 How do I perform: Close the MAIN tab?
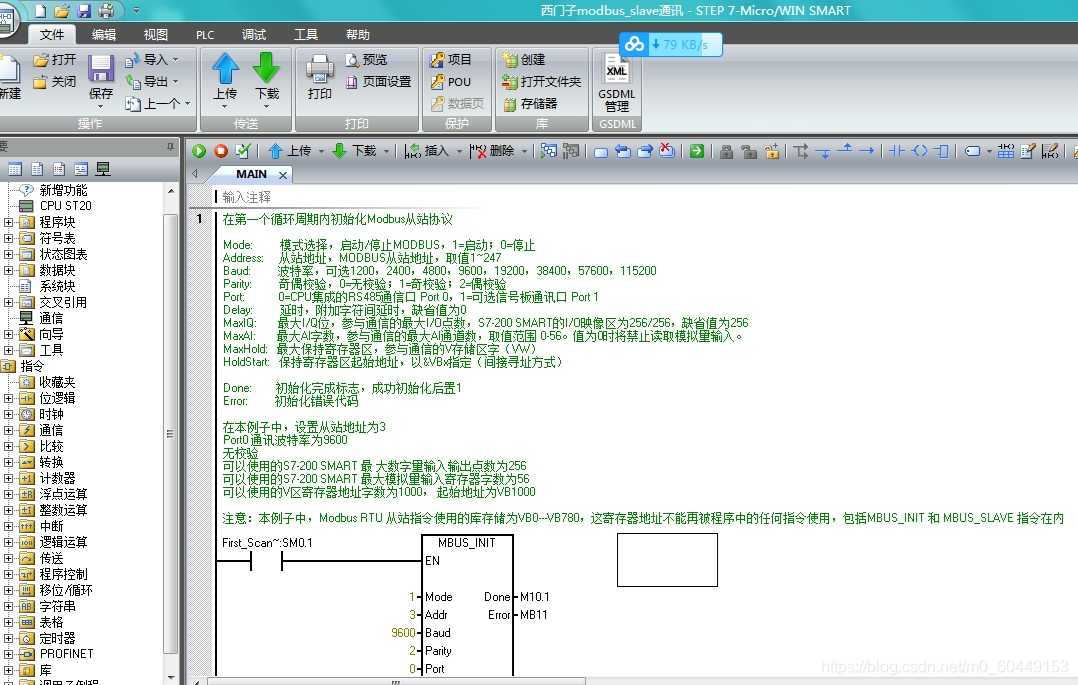coord(283,175)
